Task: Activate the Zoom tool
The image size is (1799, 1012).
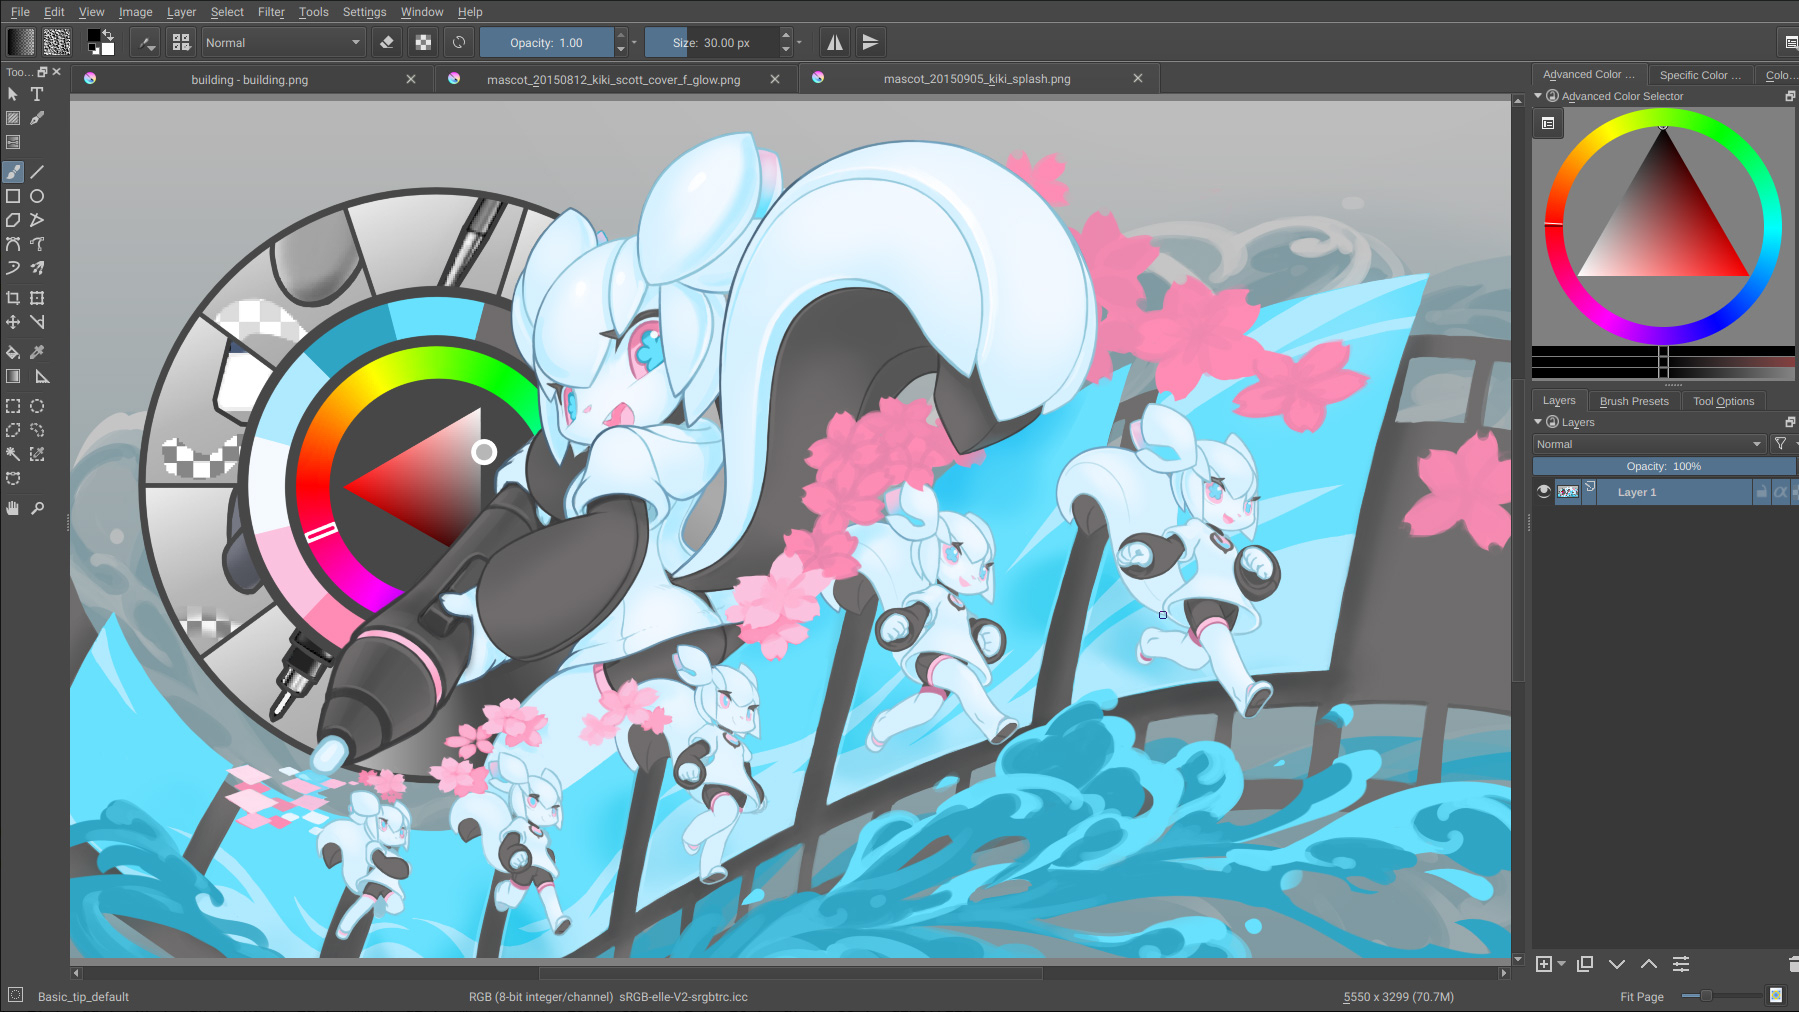Action: coord(37,507)
